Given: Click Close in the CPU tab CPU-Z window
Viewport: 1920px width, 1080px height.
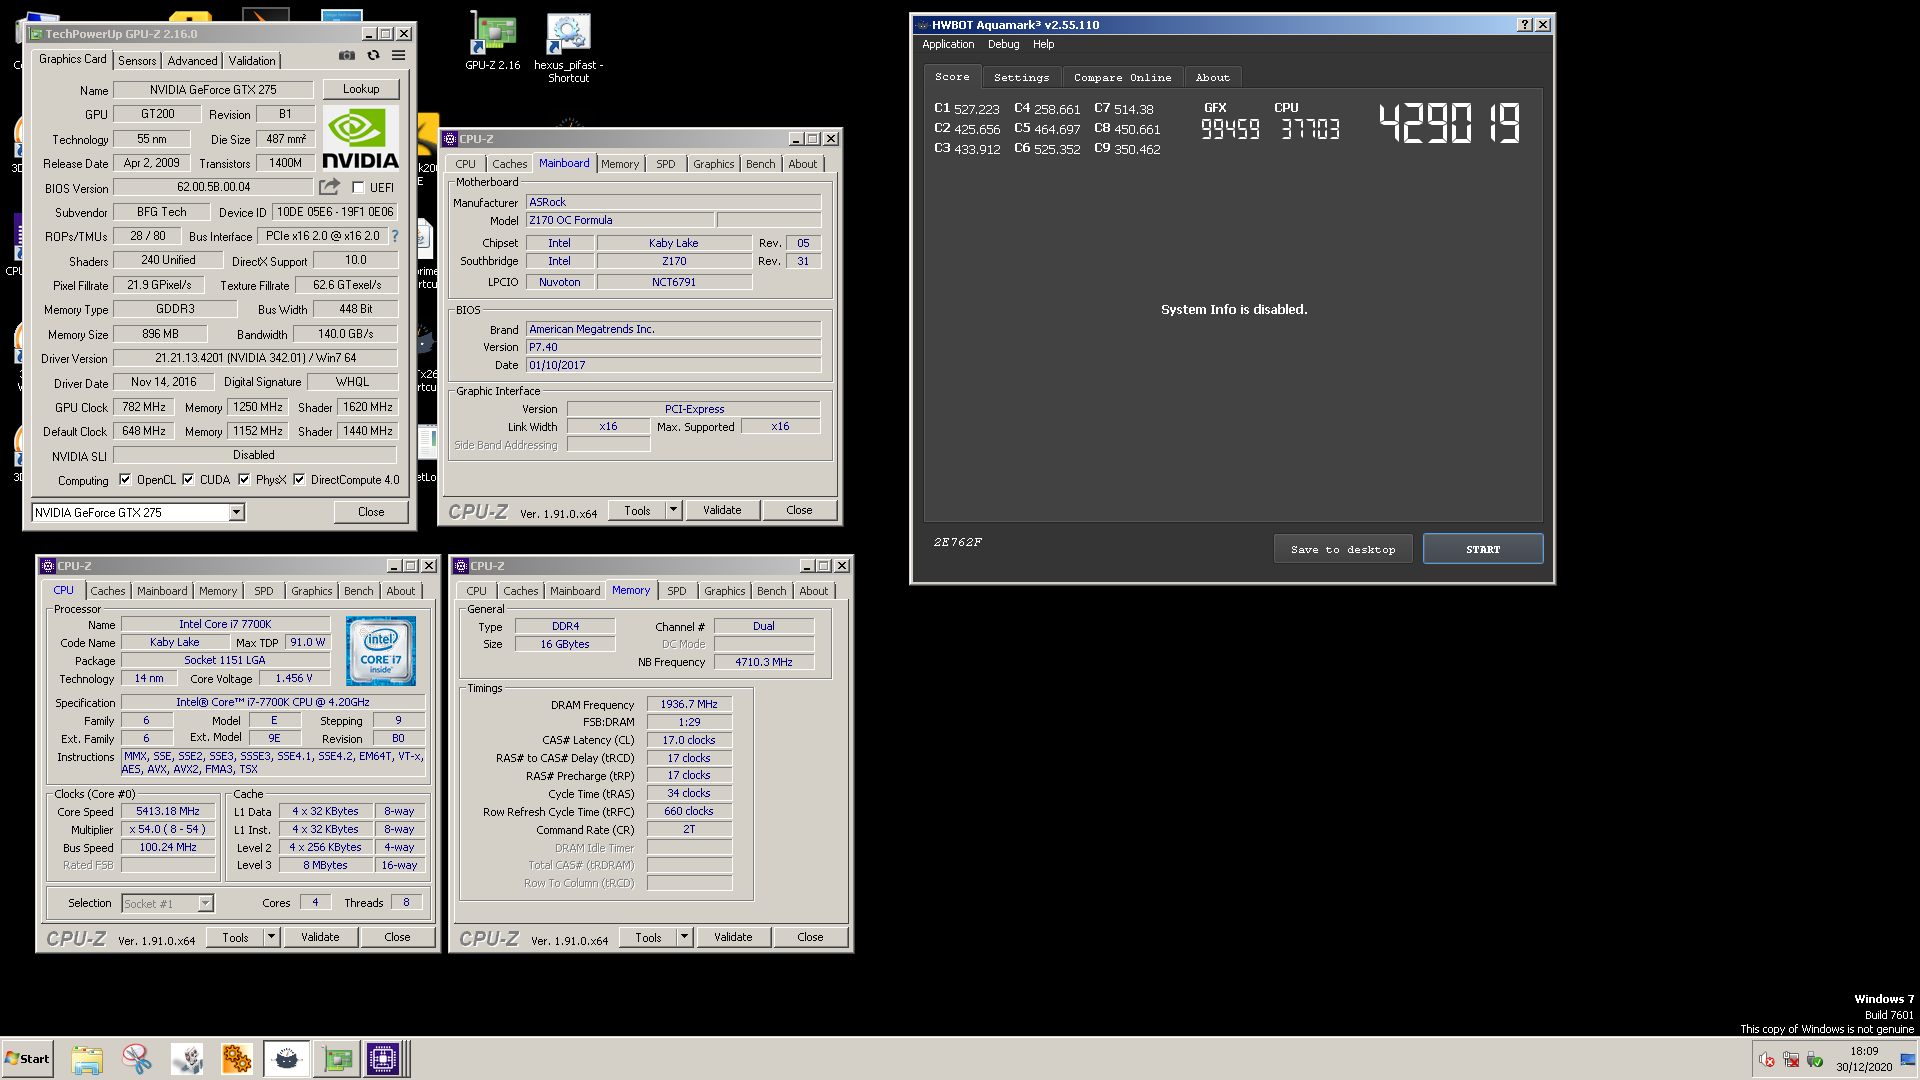Looking at the screenshot, I should pyautogui.click(x=397, y=937).
